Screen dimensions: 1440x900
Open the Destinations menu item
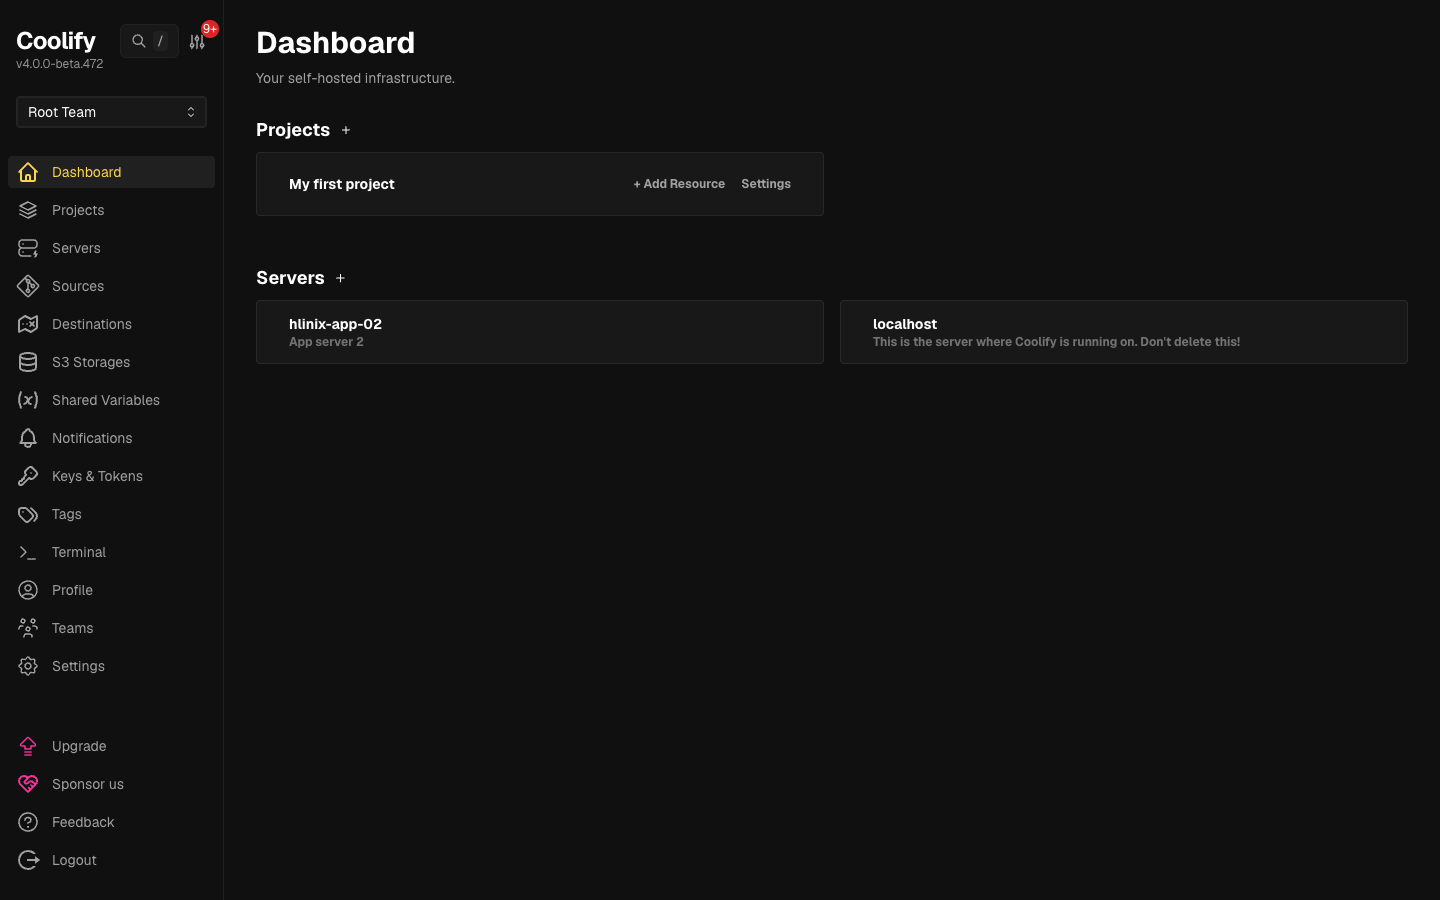coord(111,324)
